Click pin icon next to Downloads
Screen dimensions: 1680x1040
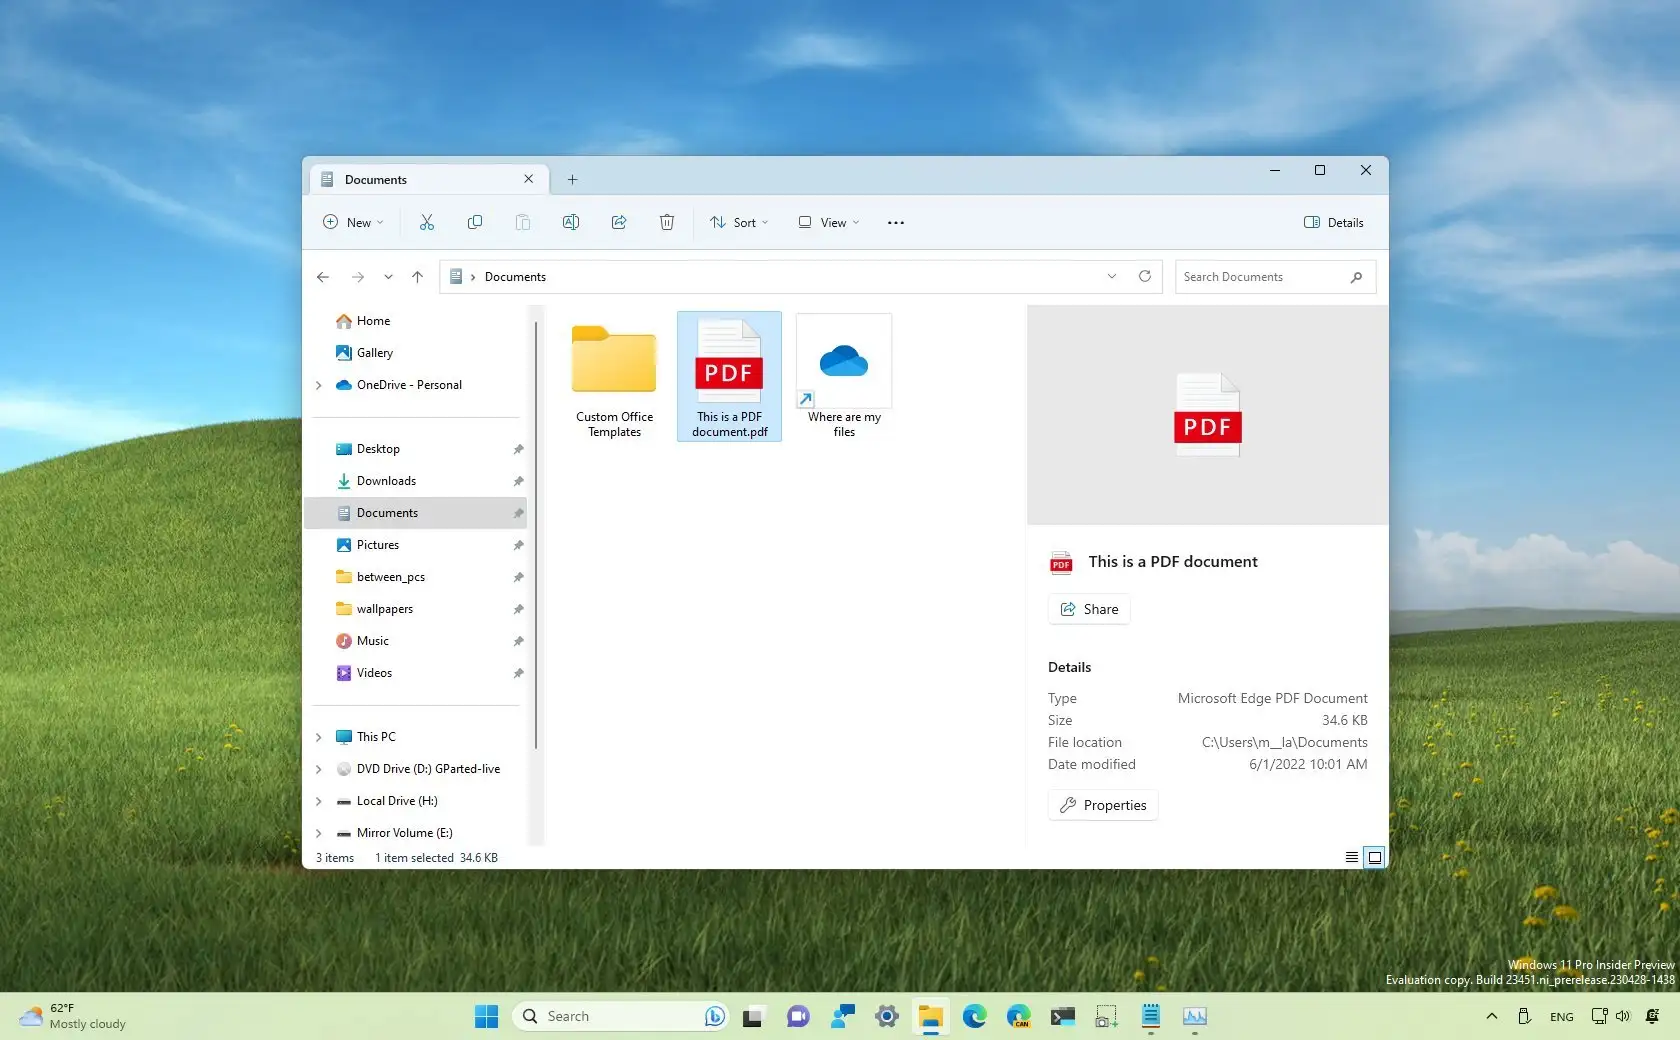coord(518,481)
